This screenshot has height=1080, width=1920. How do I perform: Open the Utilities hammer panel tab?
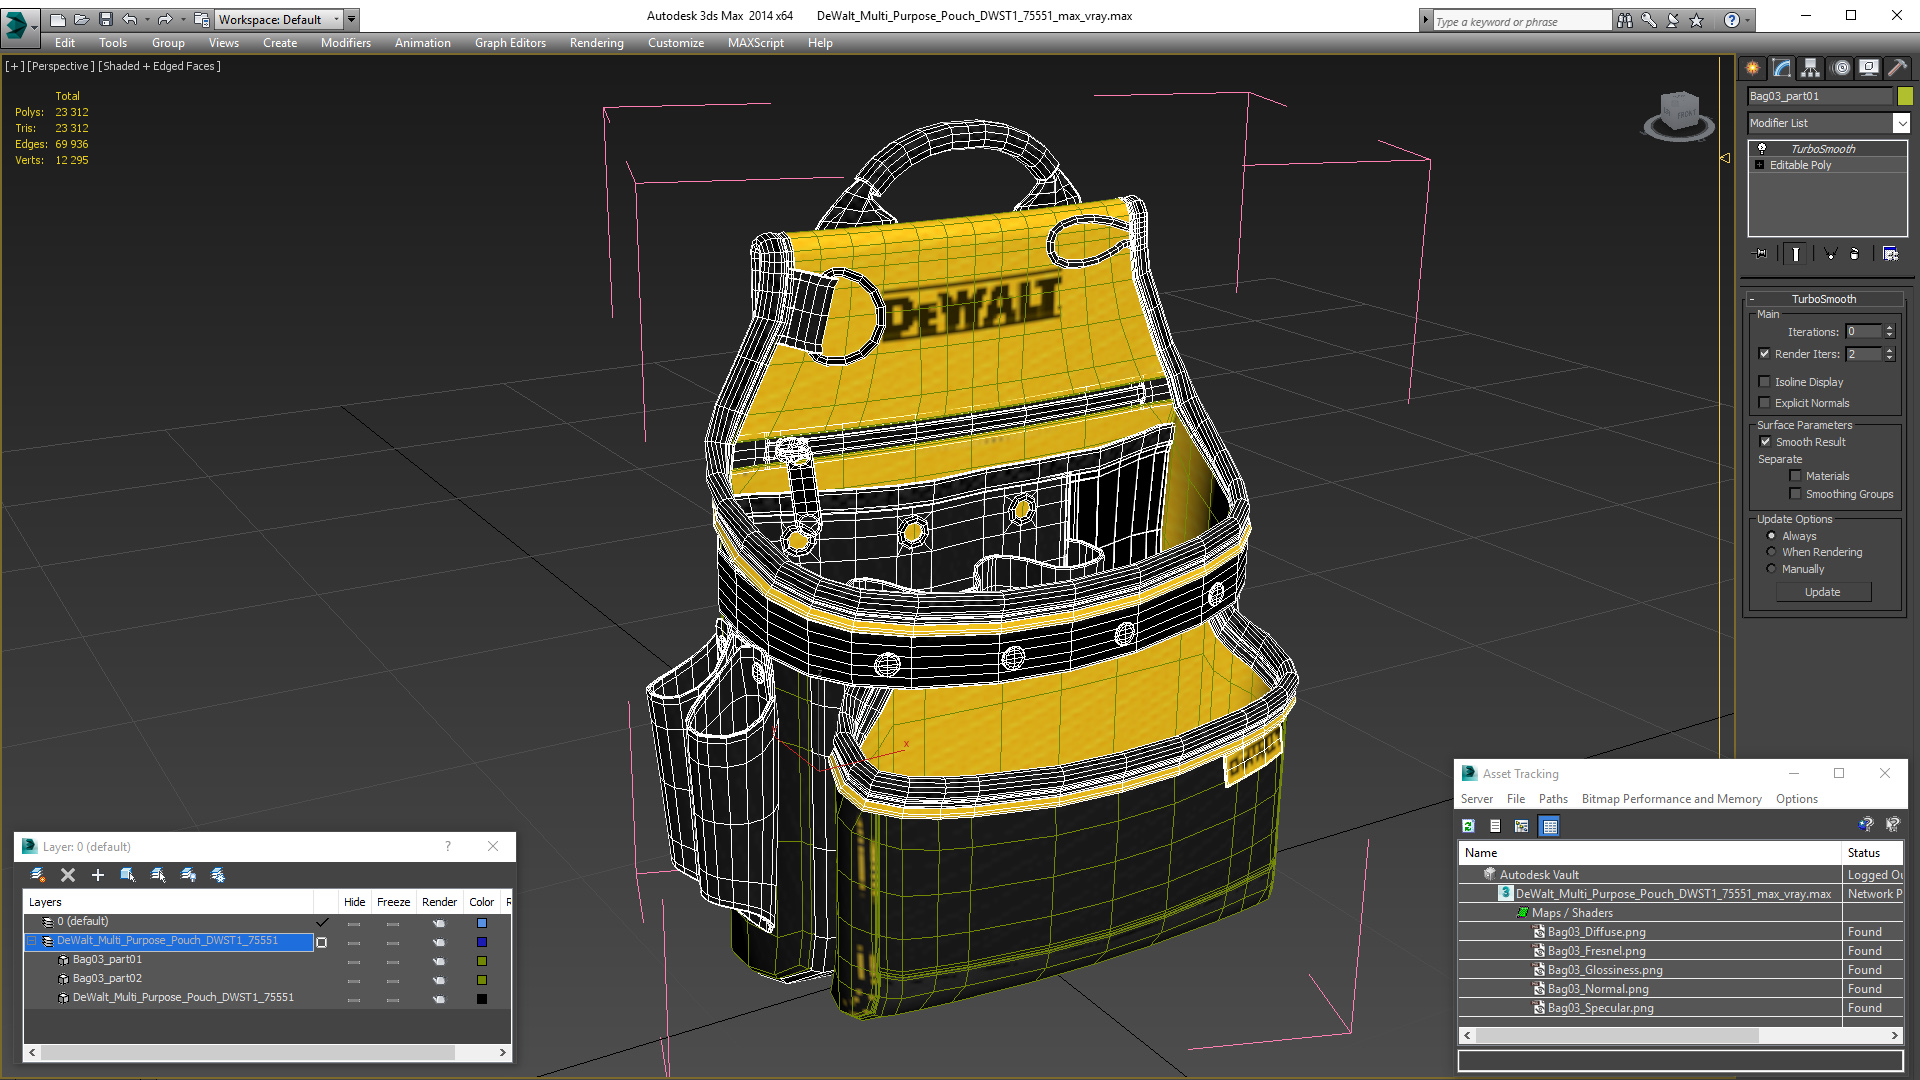click(1897, 68)
